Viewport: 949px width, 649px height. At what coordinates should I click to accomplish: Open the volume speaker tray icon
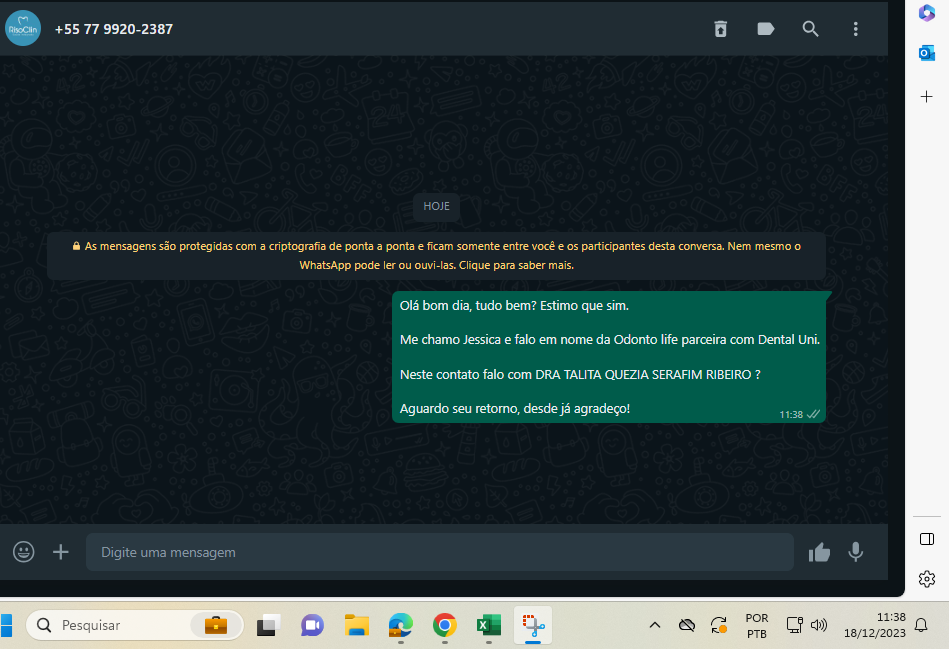coord(819,625)
